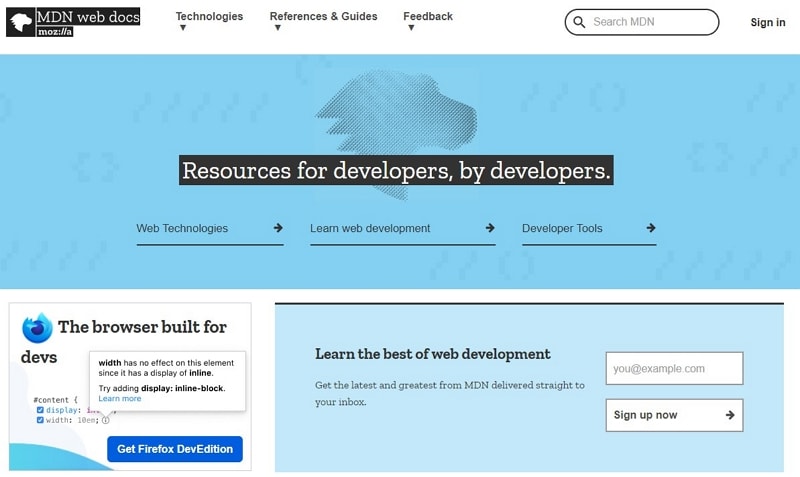Toggle the width property checkbox

[x=40, y=420]
